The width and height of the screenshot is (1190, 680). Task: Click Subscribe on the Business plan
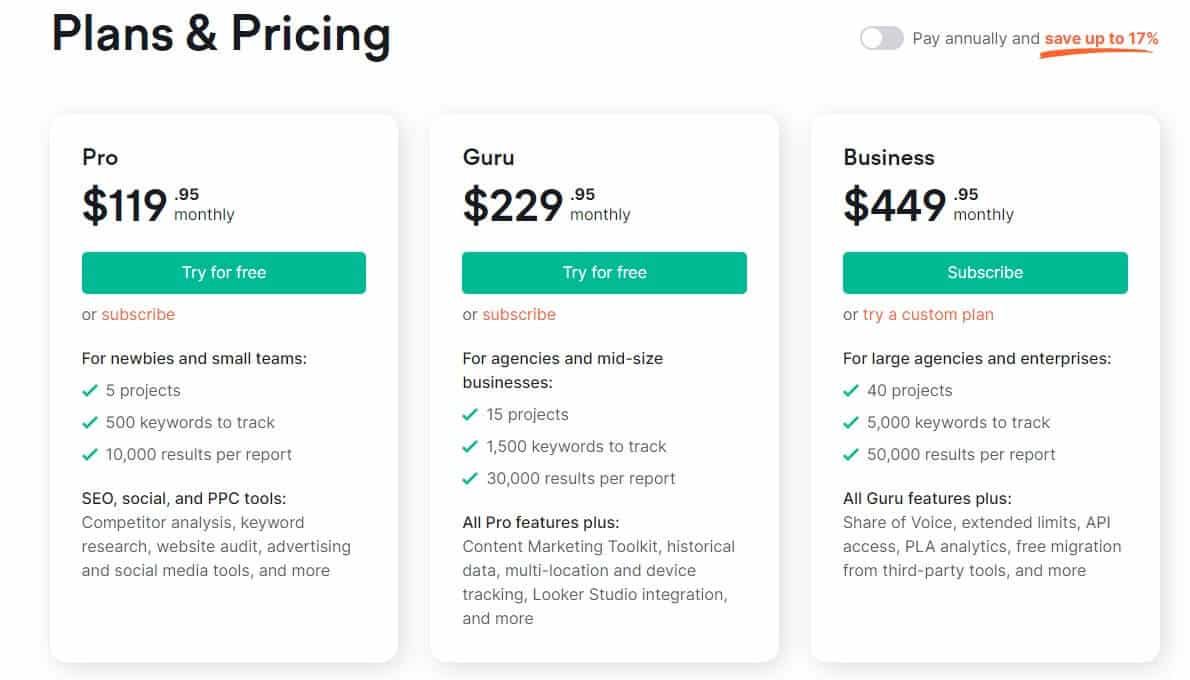click(984, 272)
